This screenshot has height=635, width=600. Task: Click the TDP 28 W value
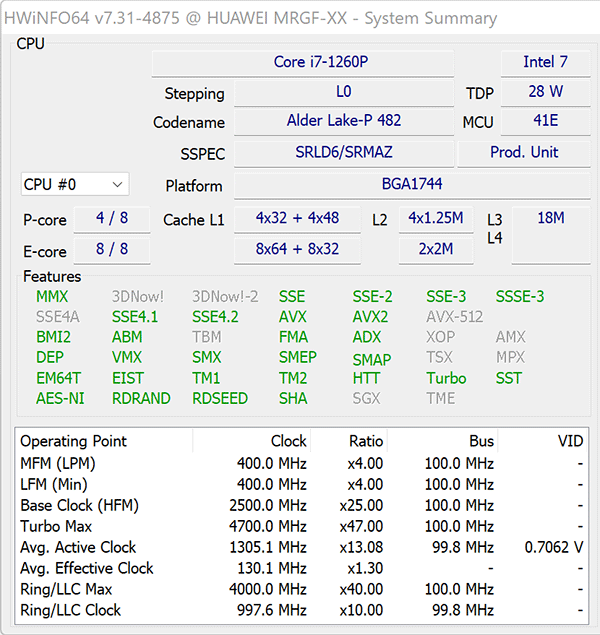tap(545, 92)
